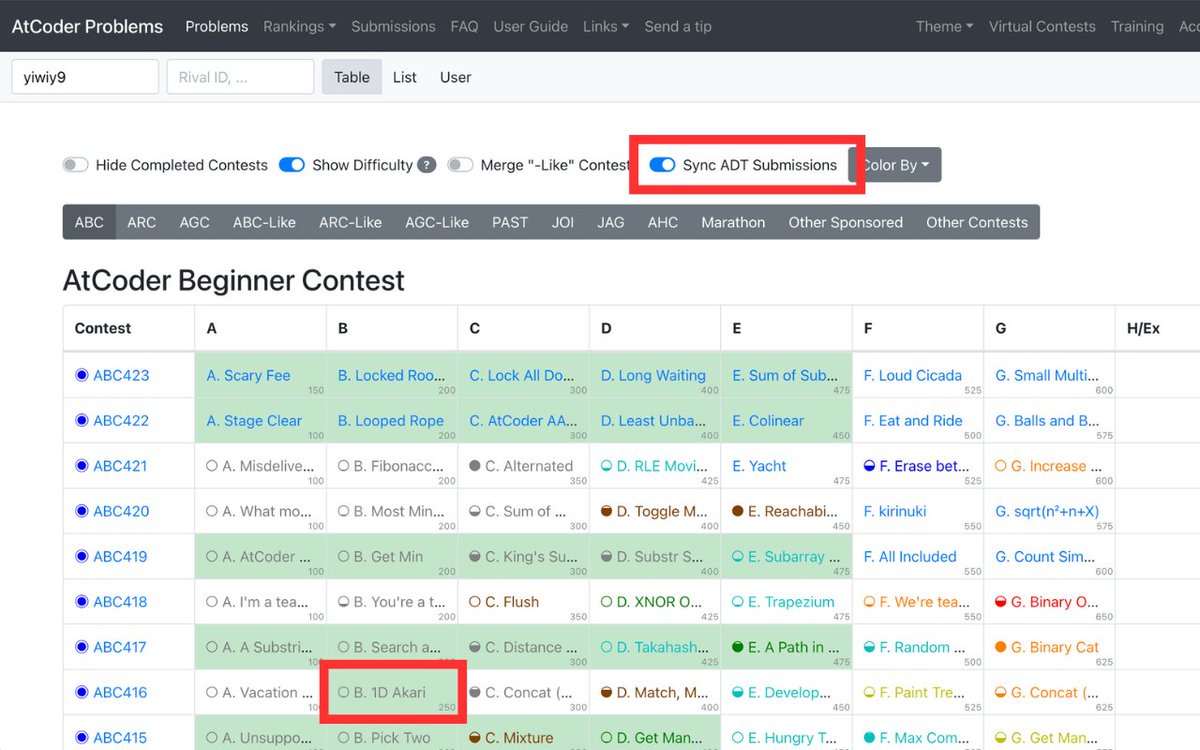Select the PAST contest tab

point(510,222)
